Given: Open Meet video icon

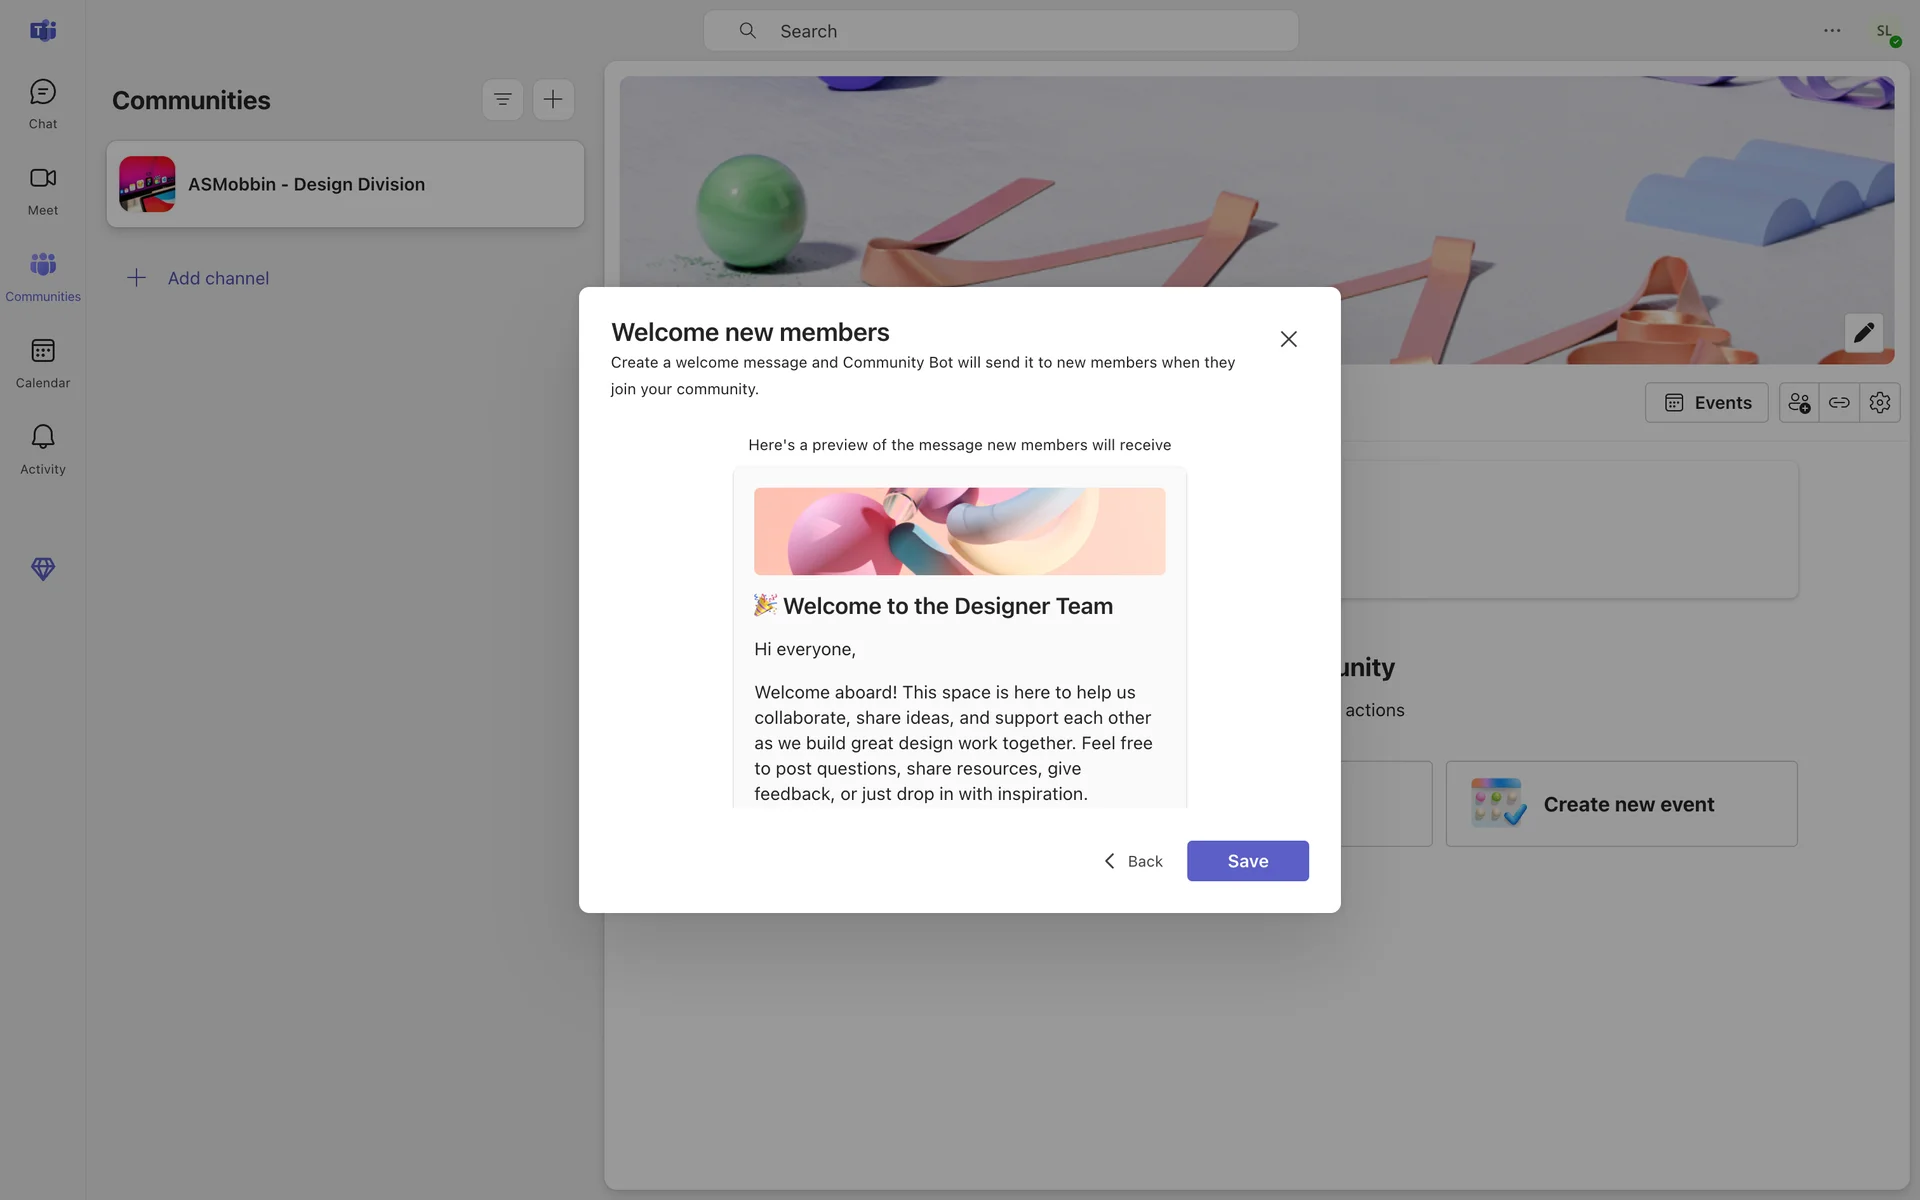Looking at the screenshot, I should (x=42, y=189).
